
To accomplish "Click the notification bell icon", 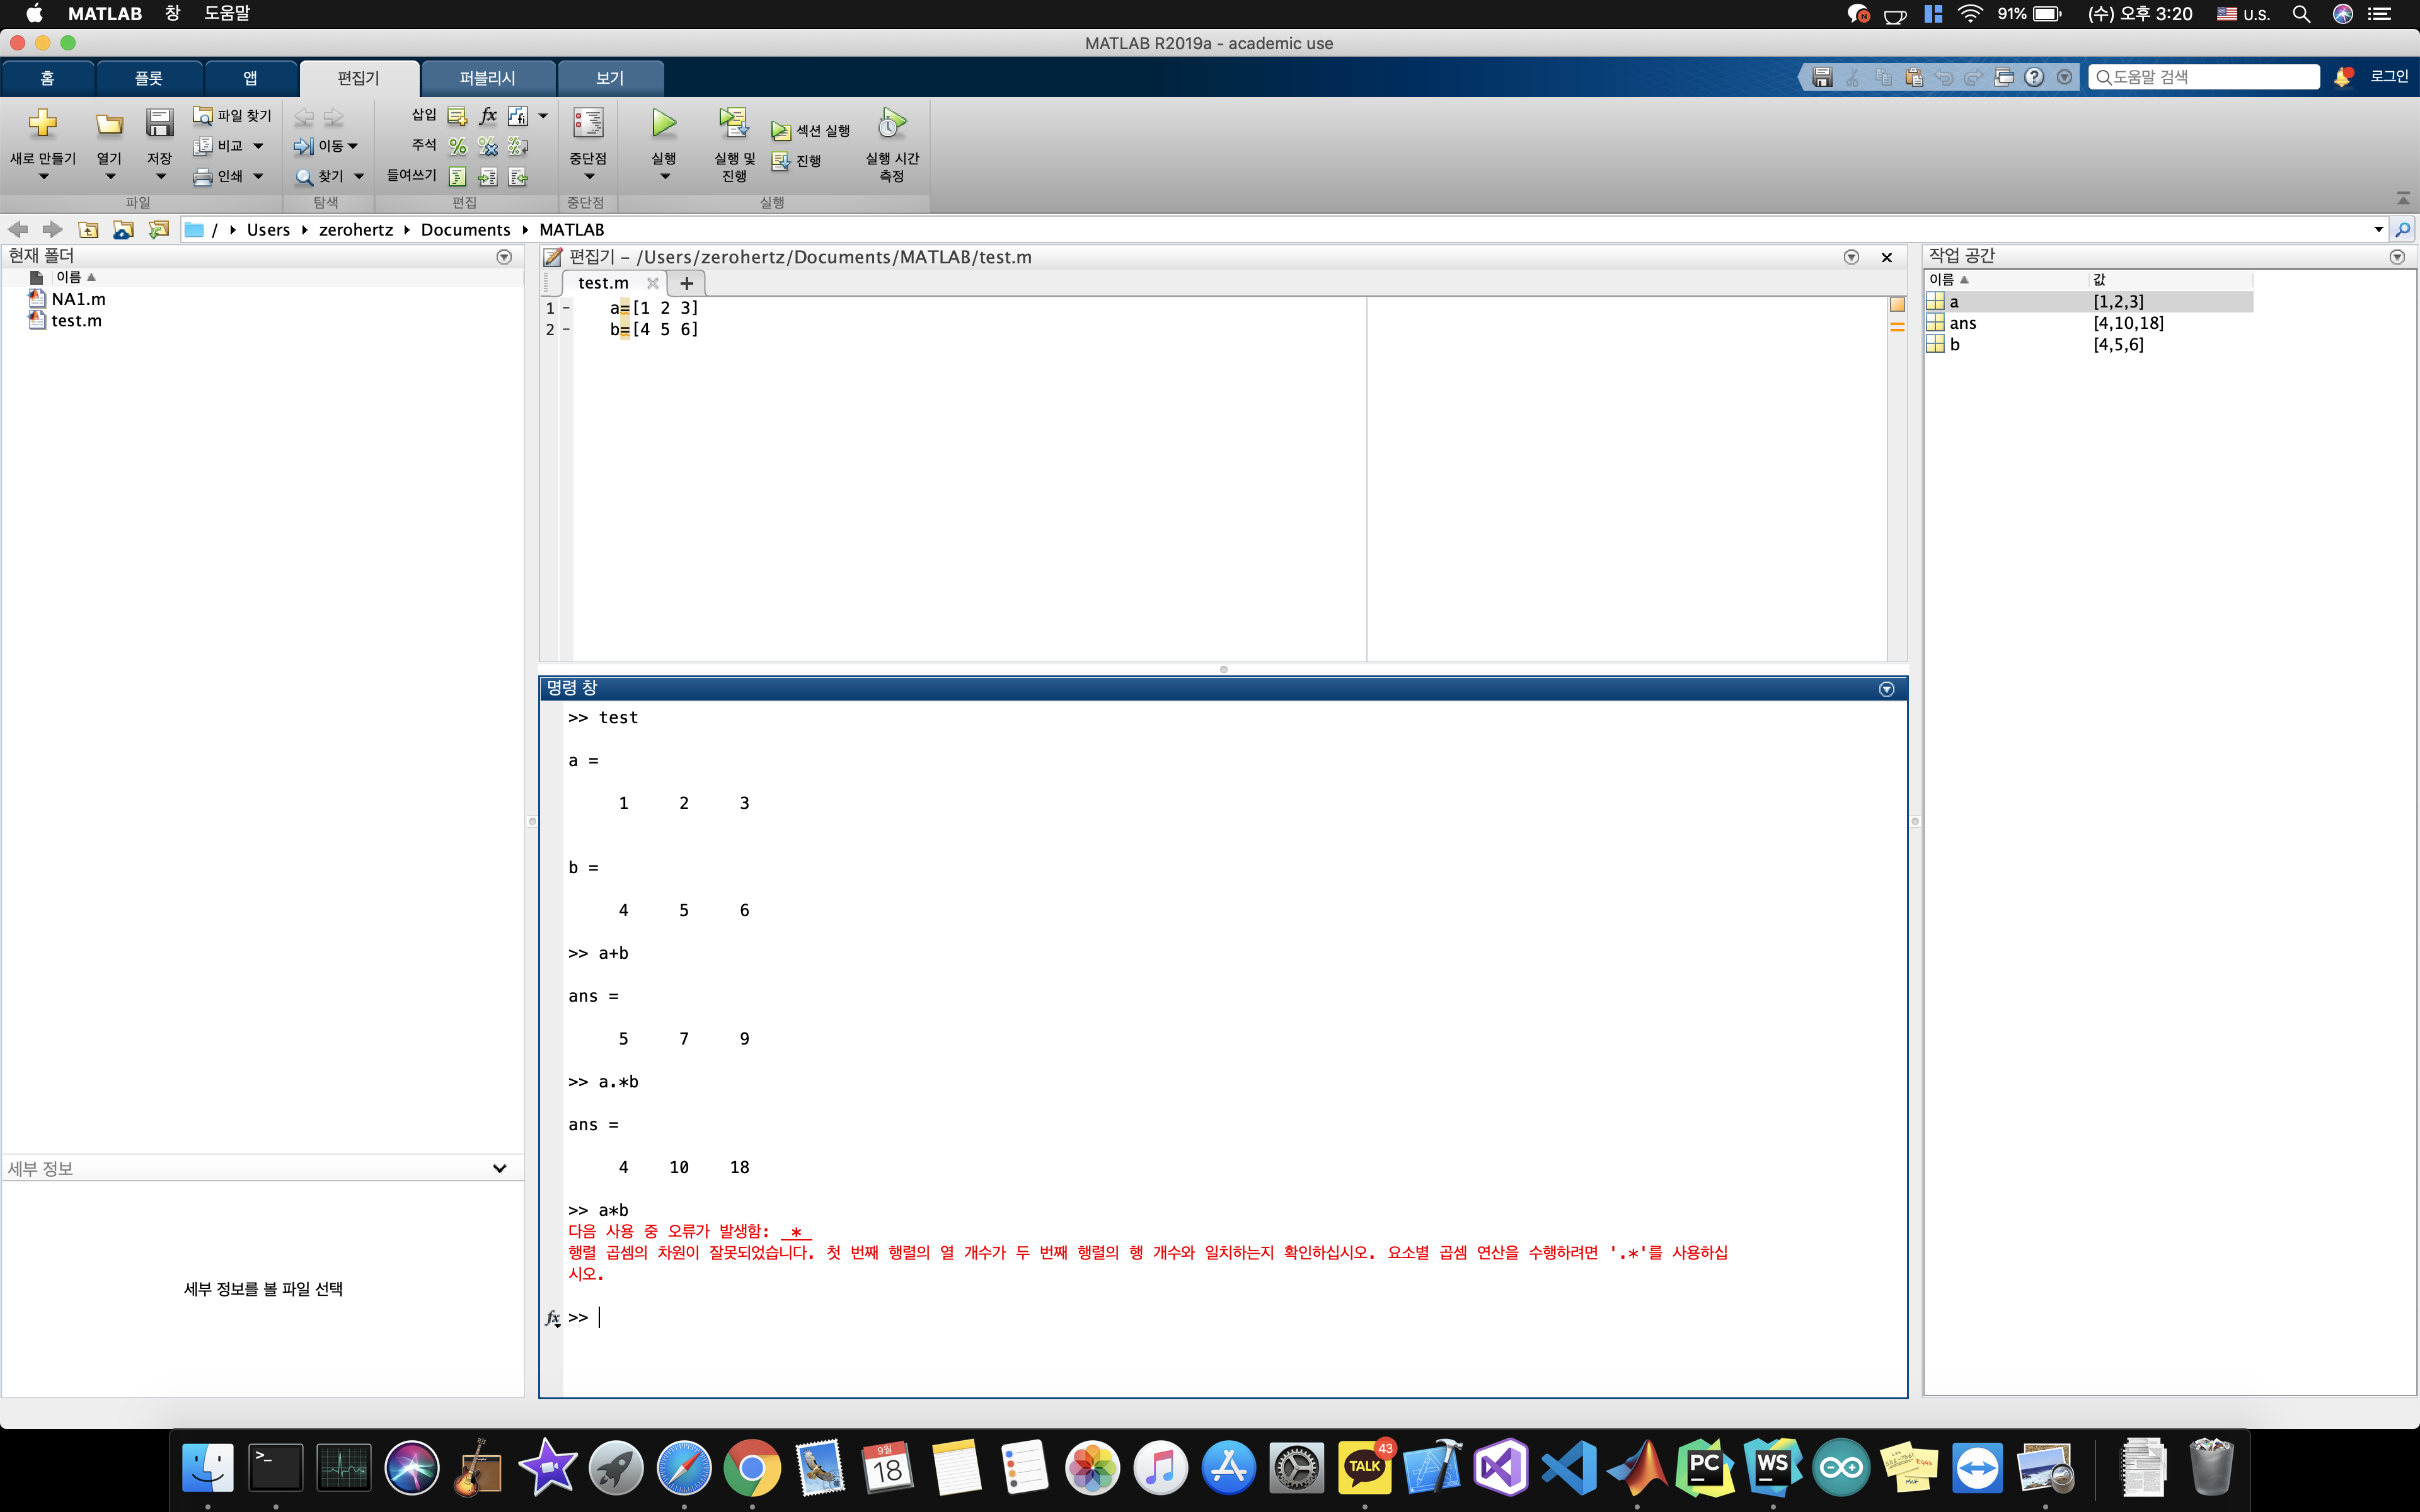I will click(x=2342, y=77).
